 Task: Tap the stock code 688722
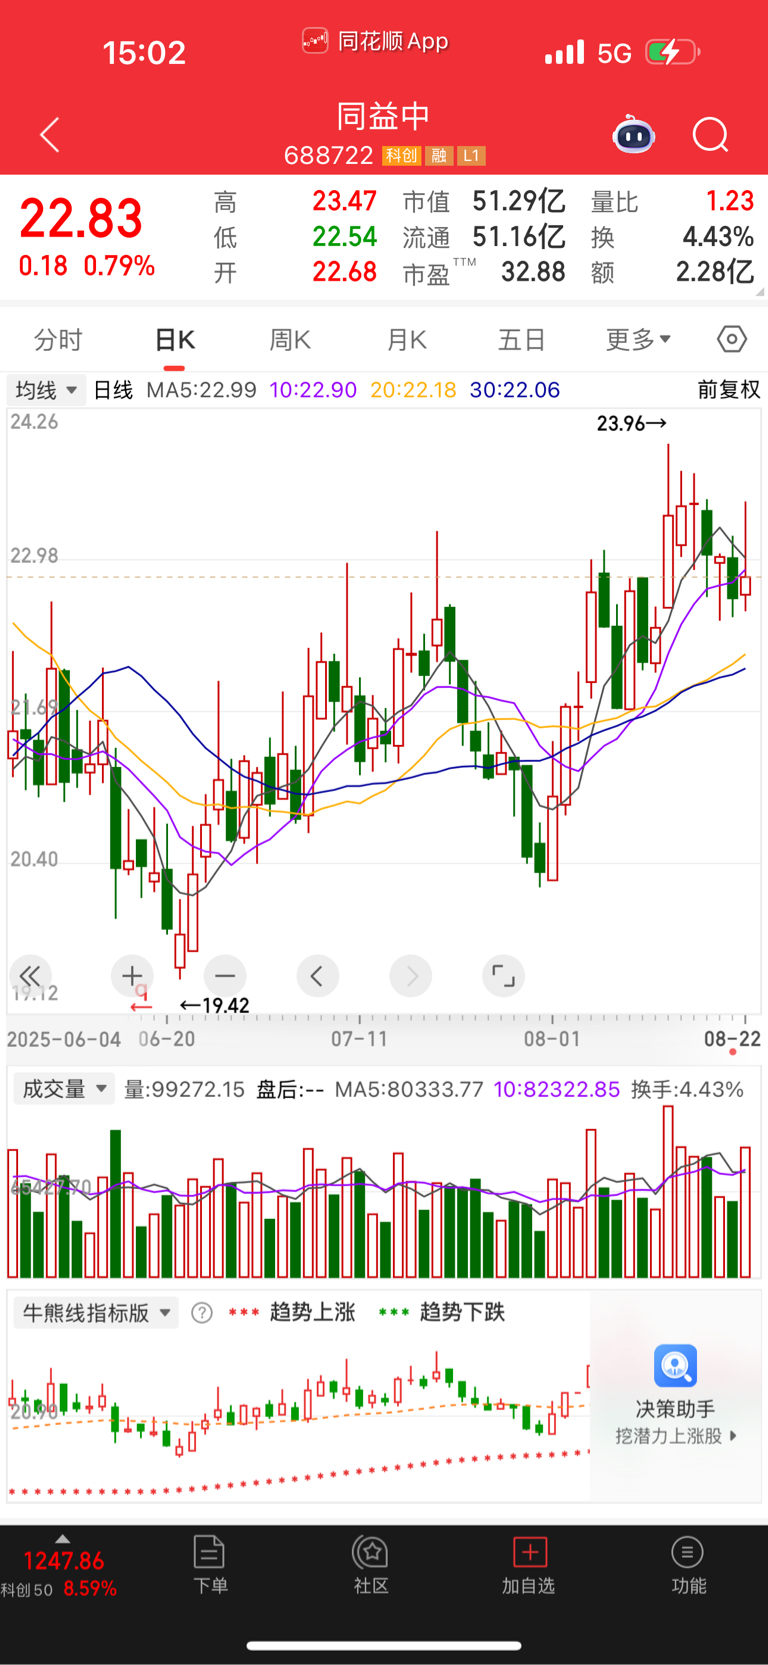pos(329,156)
